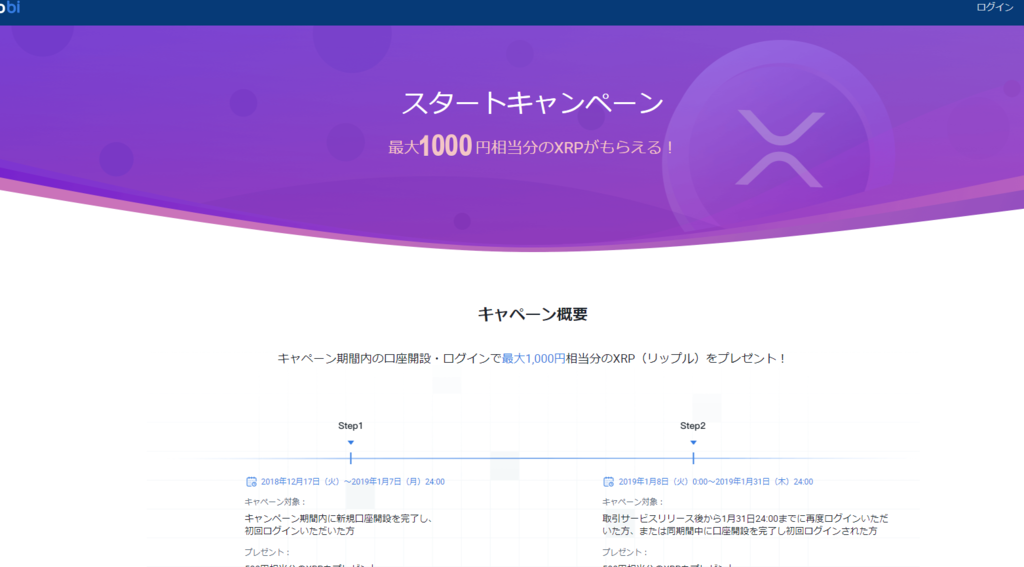
Task: Click the calendar icon beside 2018年12月17日 date
Action: coord(251,481)
